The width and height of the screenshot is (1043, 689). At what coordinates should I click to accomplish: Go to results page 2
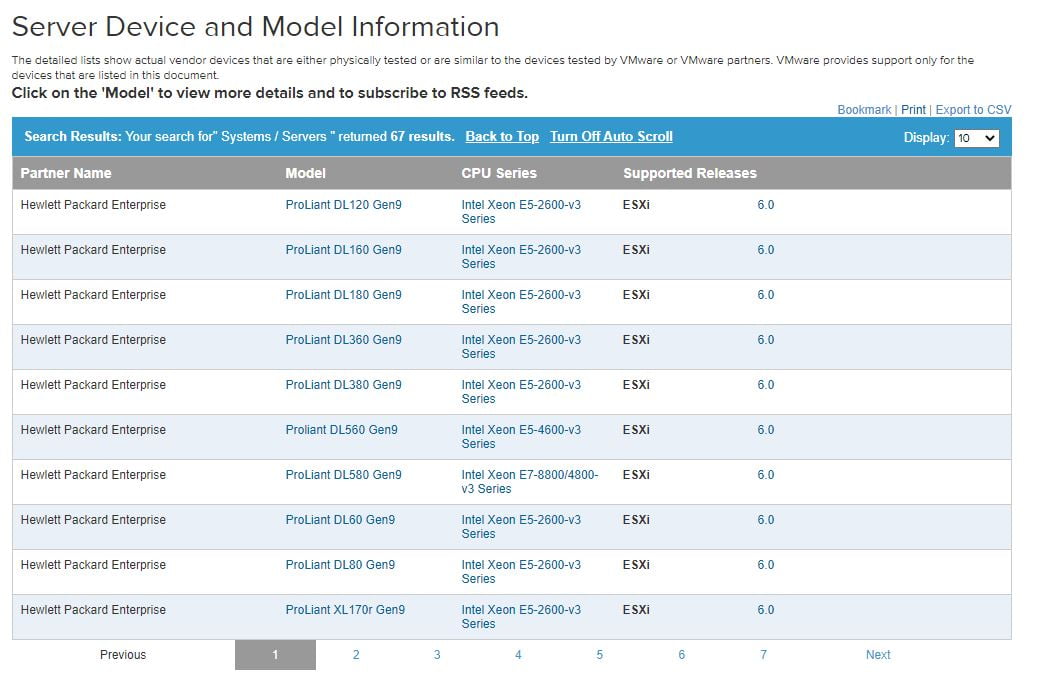[x=356, y=655]
